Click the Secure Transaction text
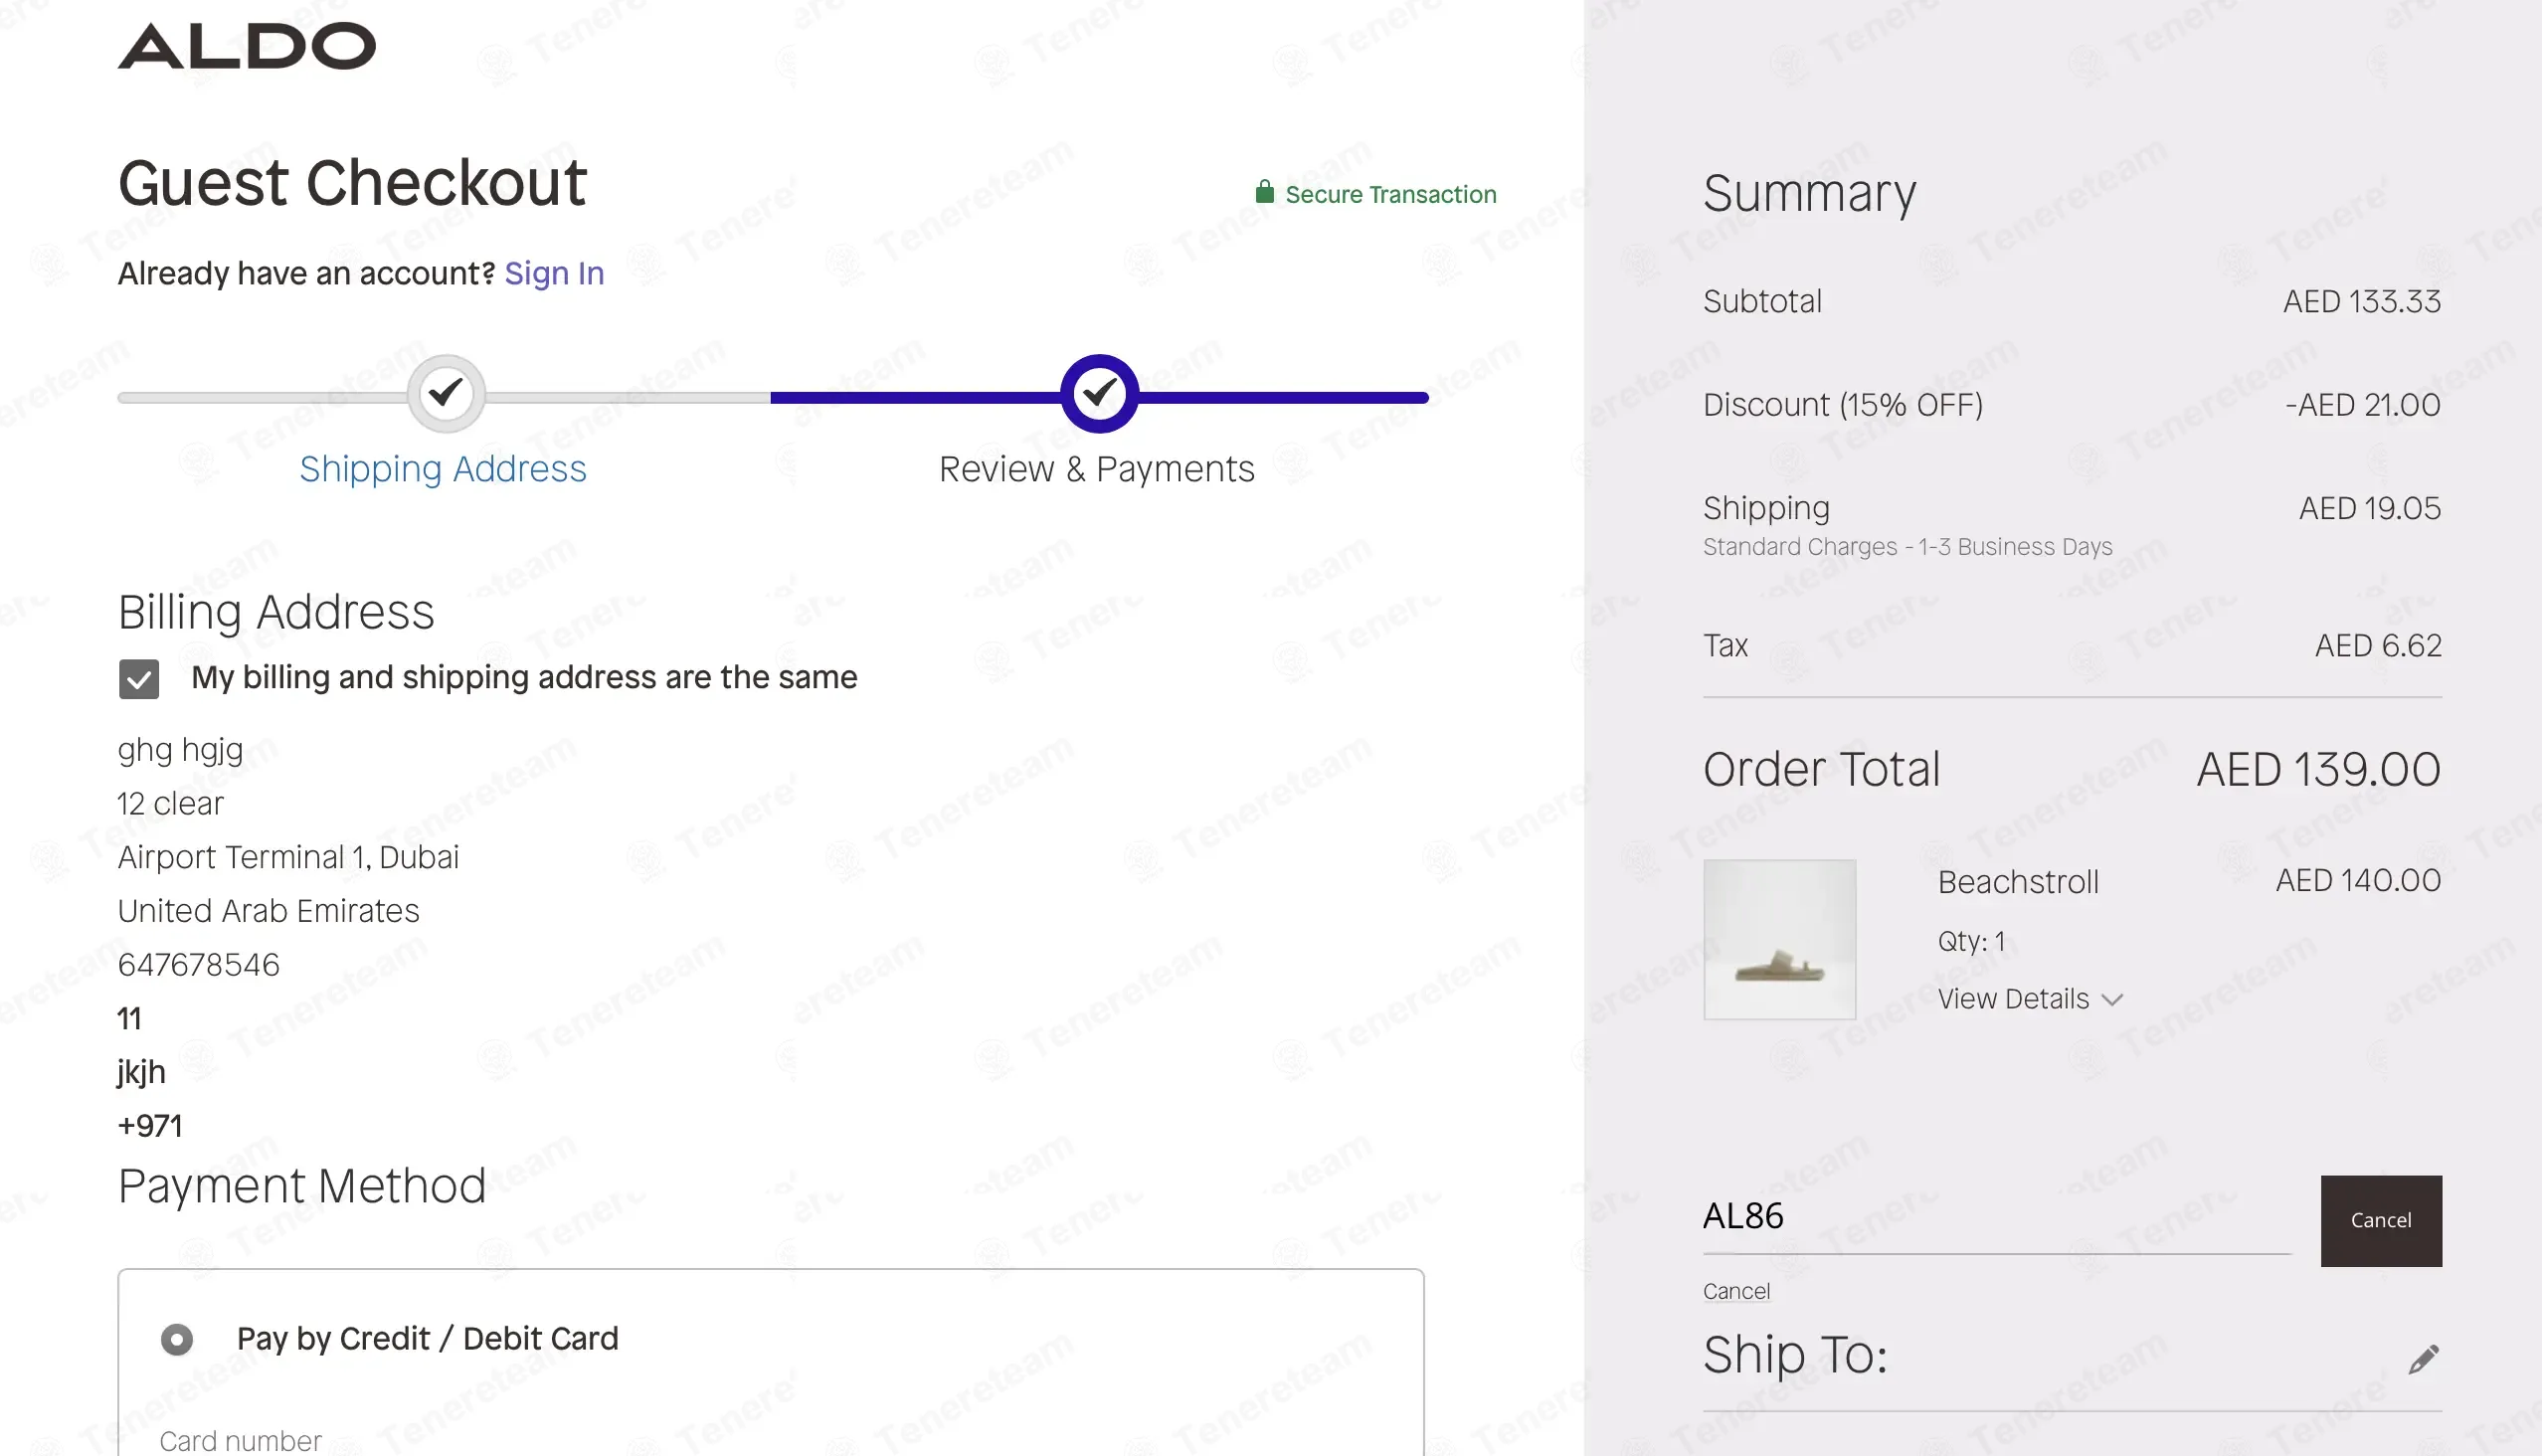Viewport: 2542px width, 1456px height. (x=1390, y=194)
